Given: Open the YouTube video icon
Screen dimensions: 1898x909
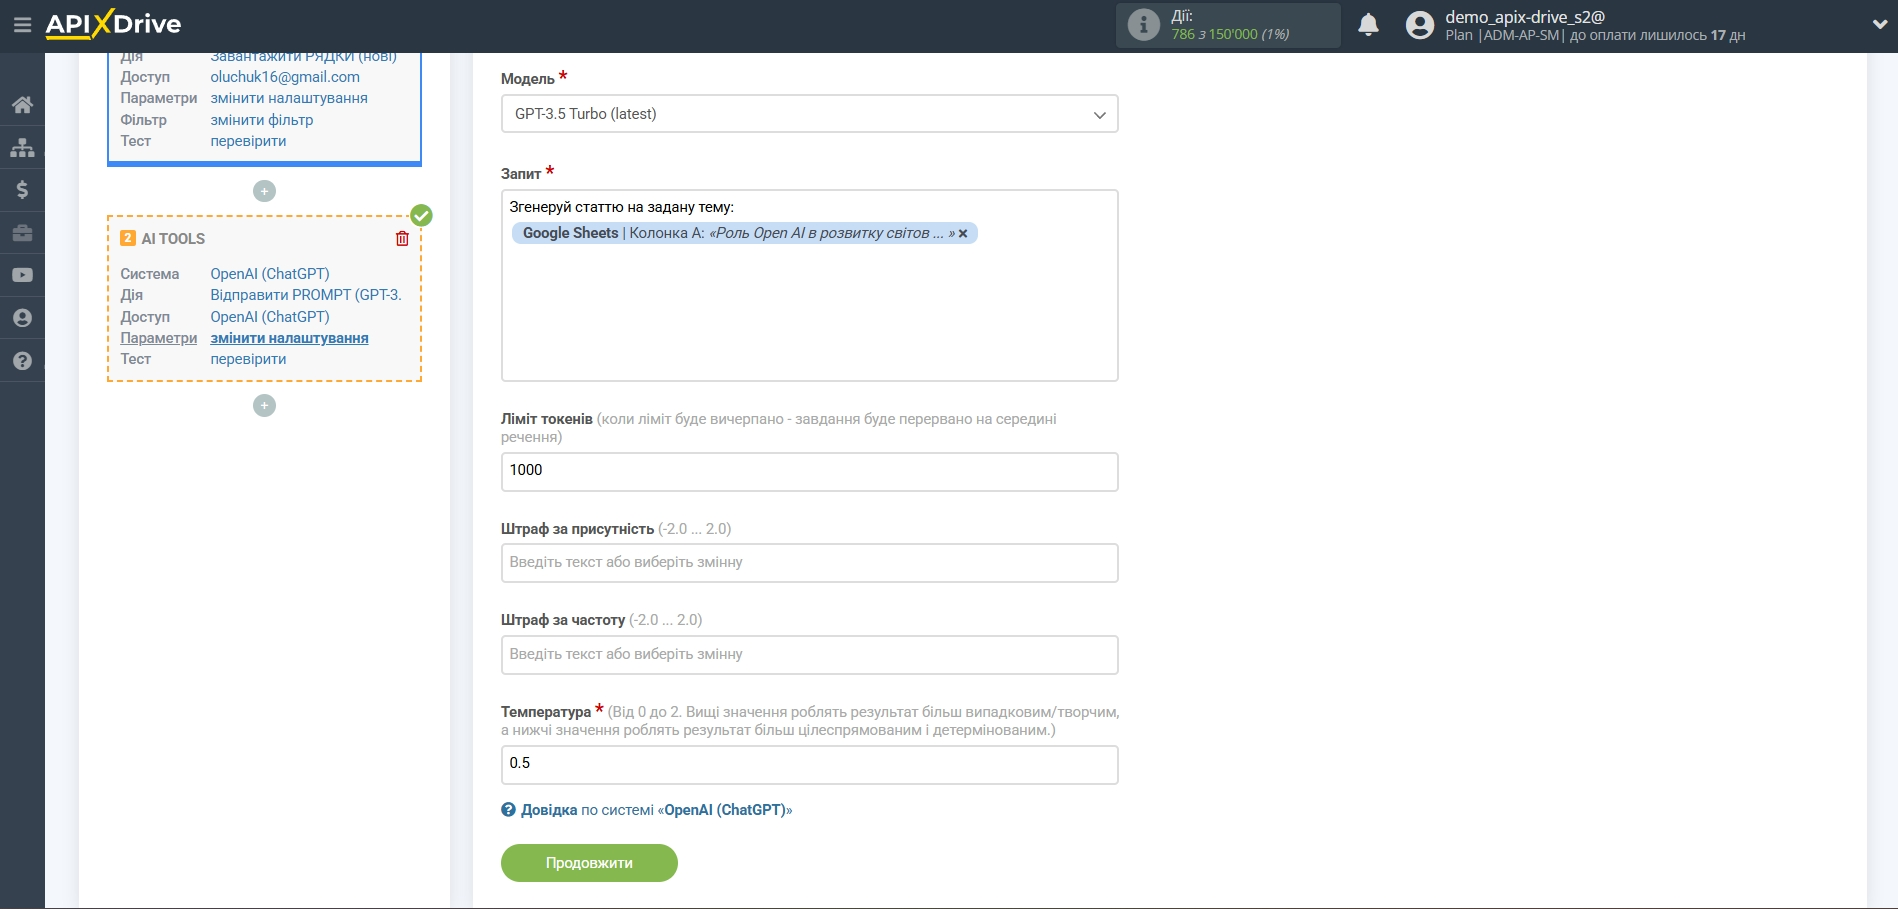Looking at the screenshot, I should click(22, 275).
